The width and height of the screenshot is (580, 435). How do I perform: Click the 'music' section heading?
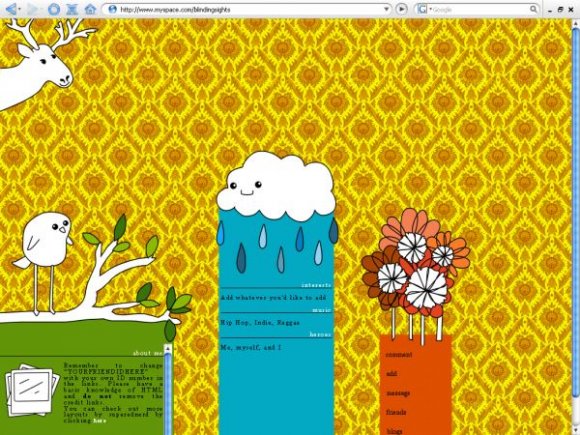321,310
